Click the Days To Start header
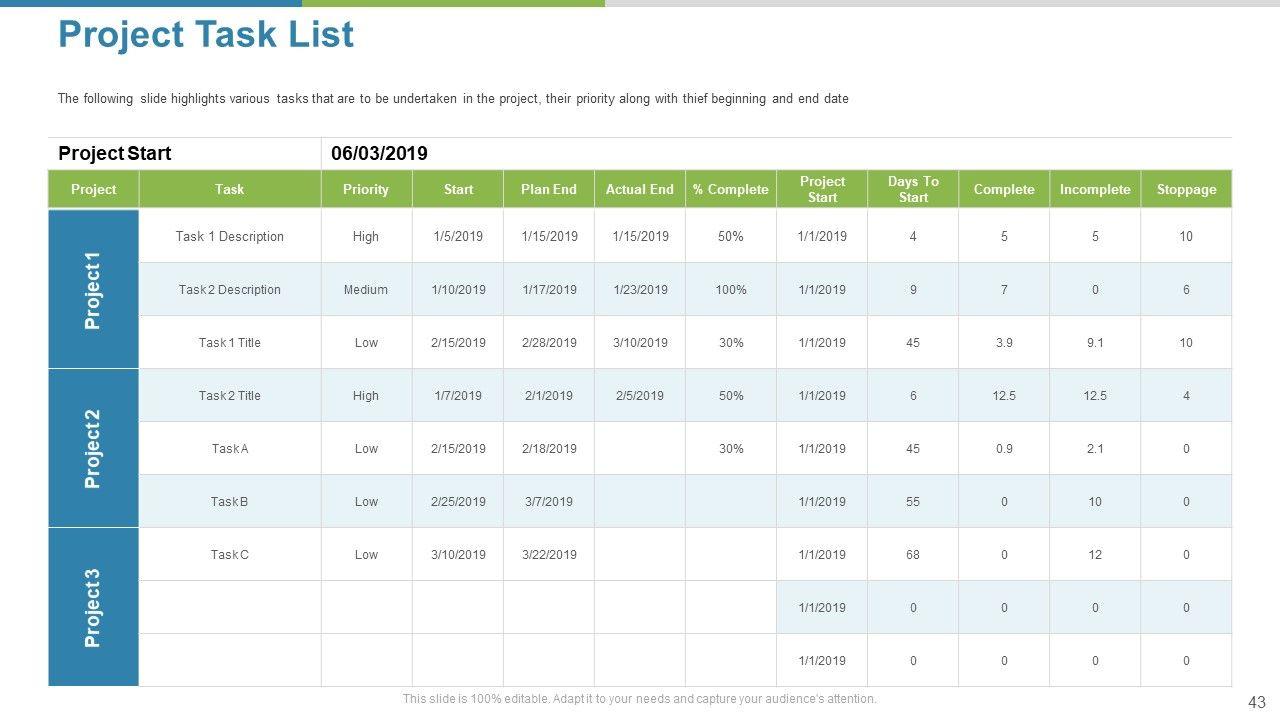 click(x=913, y=189)
